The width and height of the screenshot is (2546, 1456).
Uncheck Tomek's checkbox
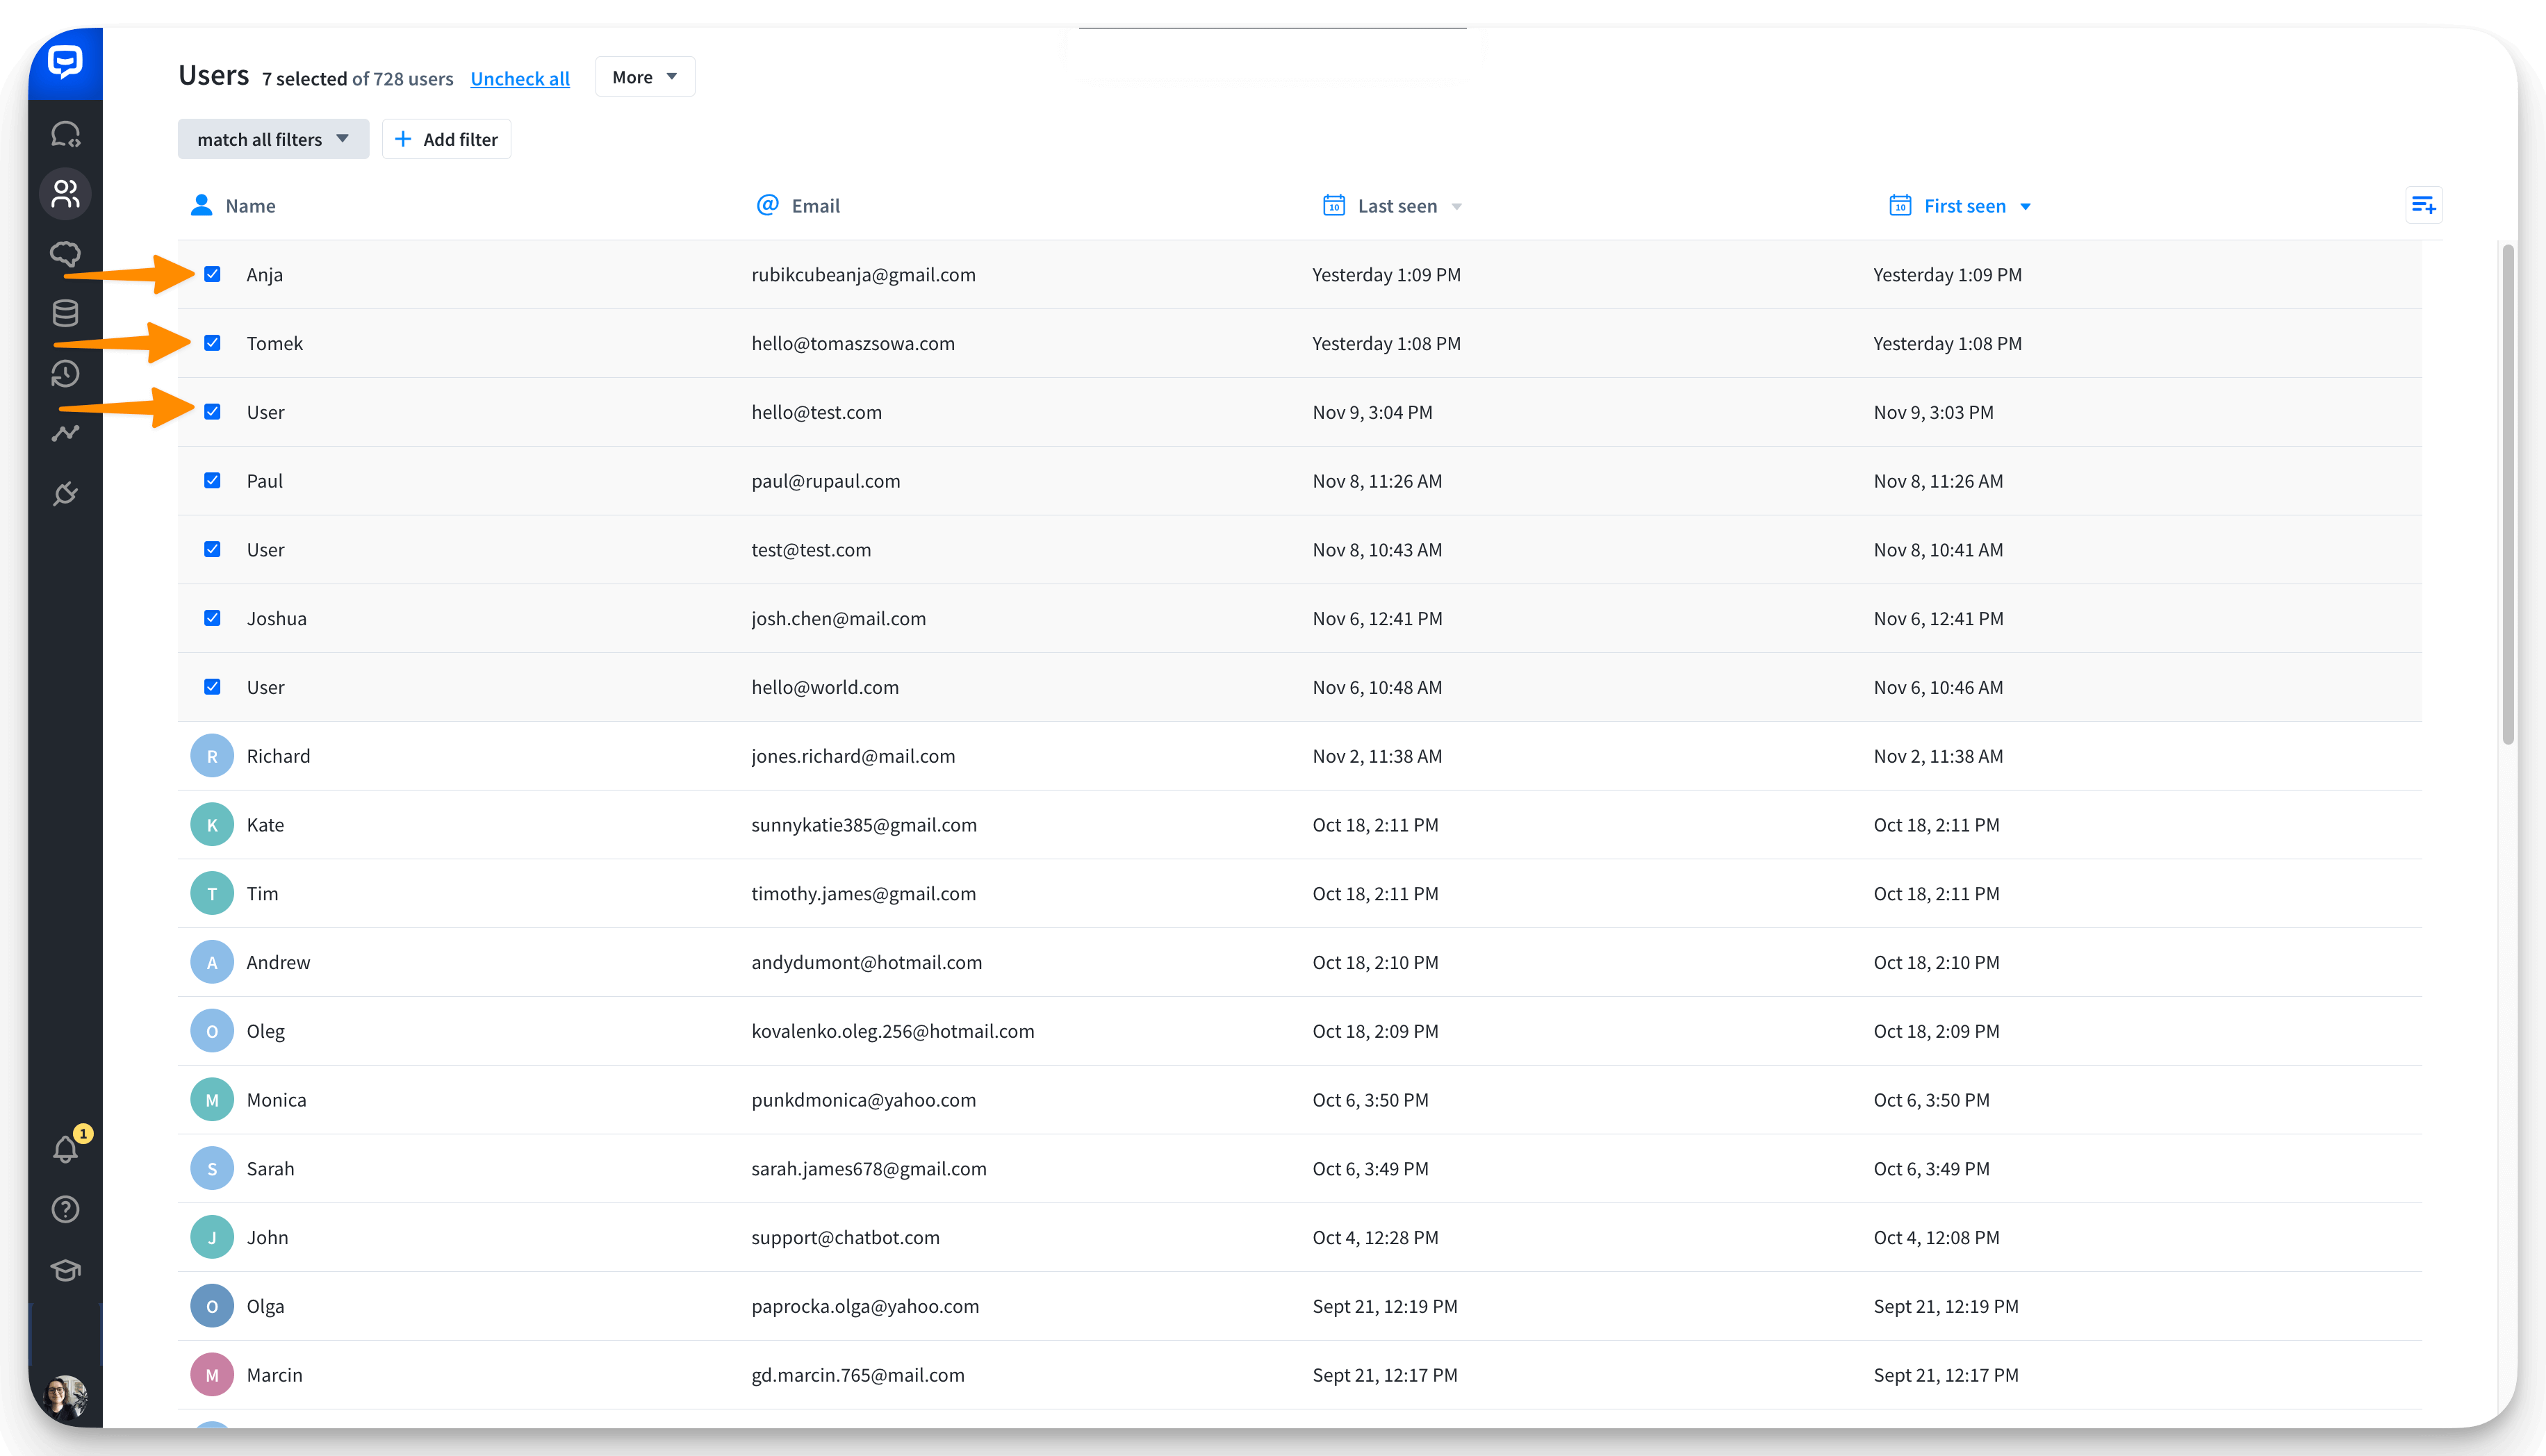point(212,343)
